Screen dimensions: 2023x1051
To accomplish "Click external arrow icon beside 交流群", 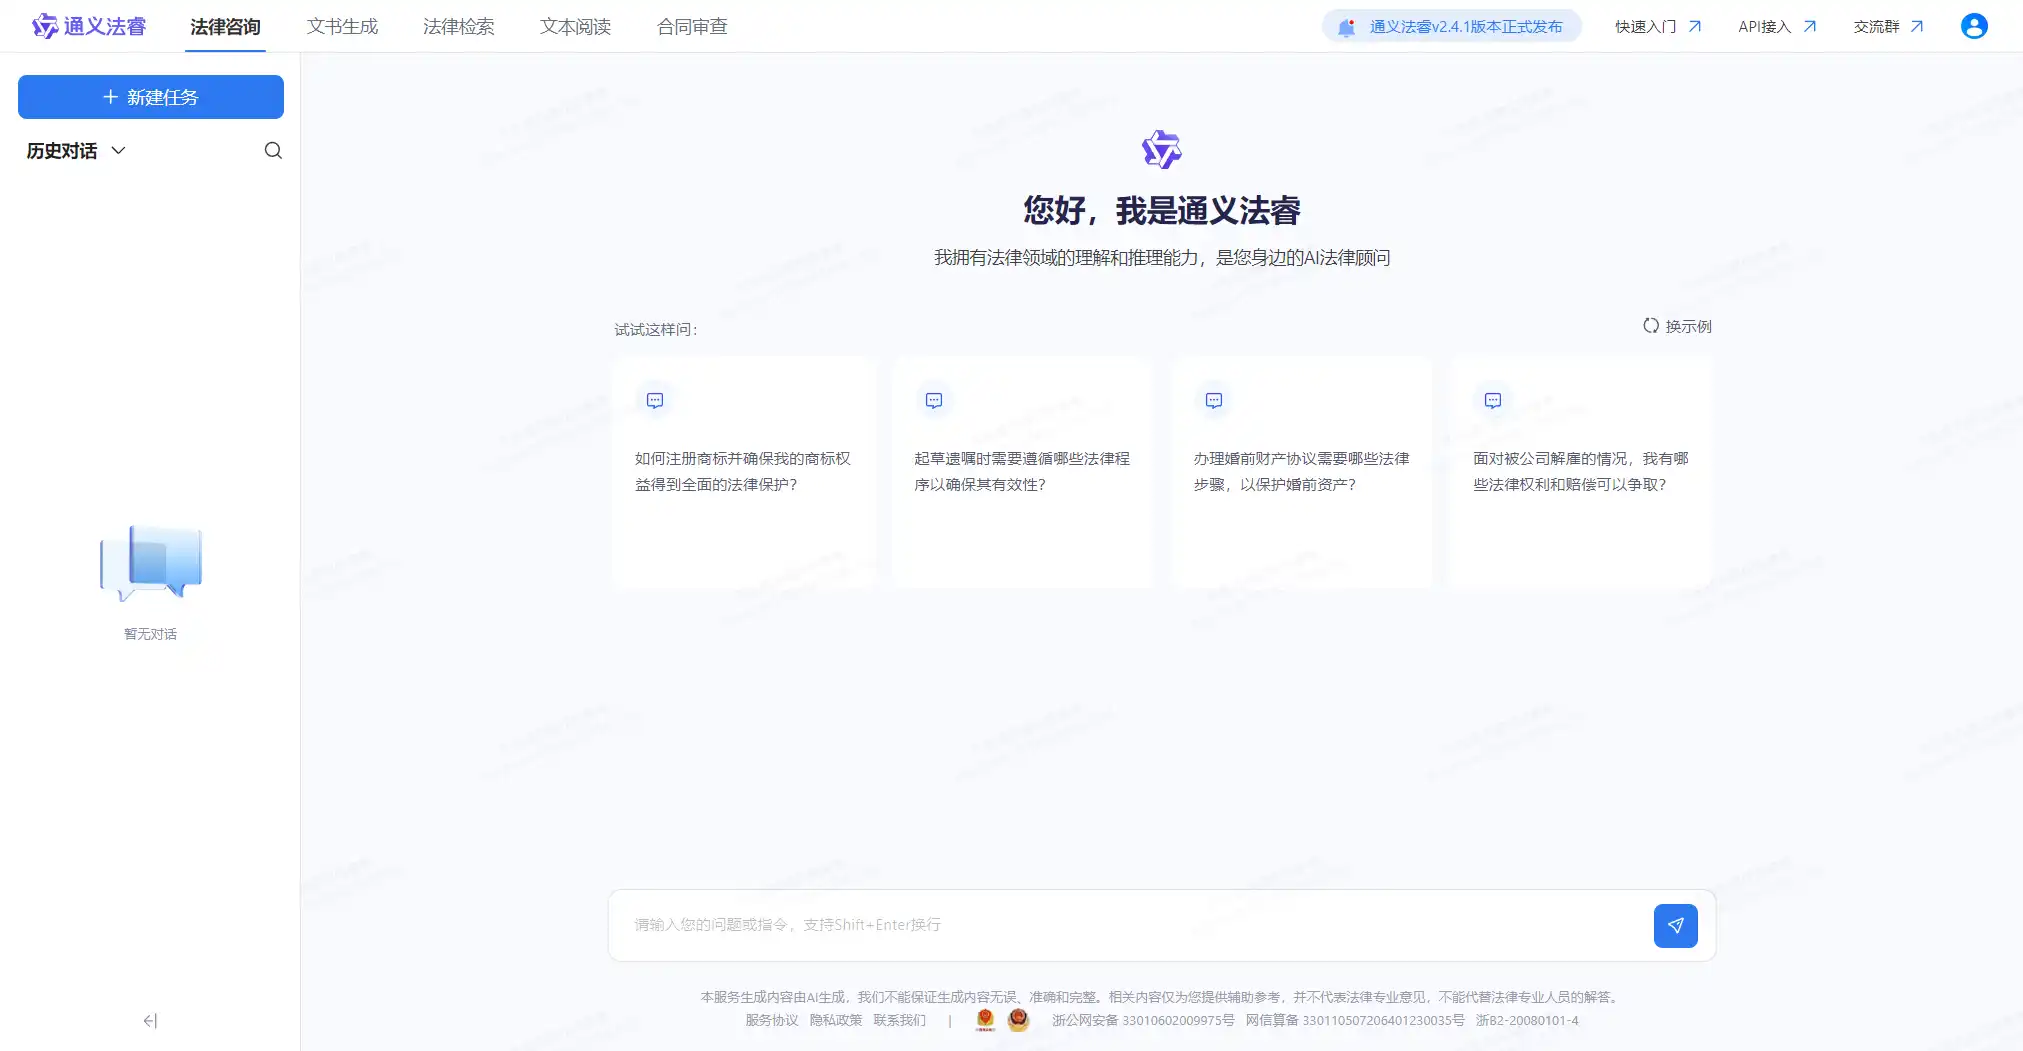I will [1917, 27].
